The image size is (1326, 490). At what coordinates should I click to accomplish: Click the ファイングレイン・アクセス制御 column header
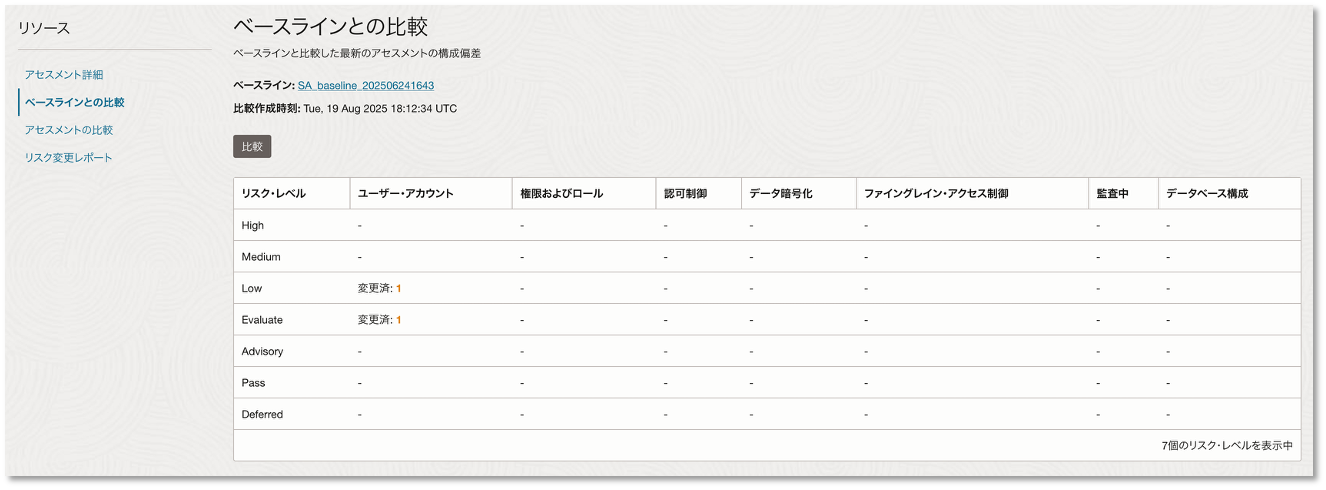point(936,194)
